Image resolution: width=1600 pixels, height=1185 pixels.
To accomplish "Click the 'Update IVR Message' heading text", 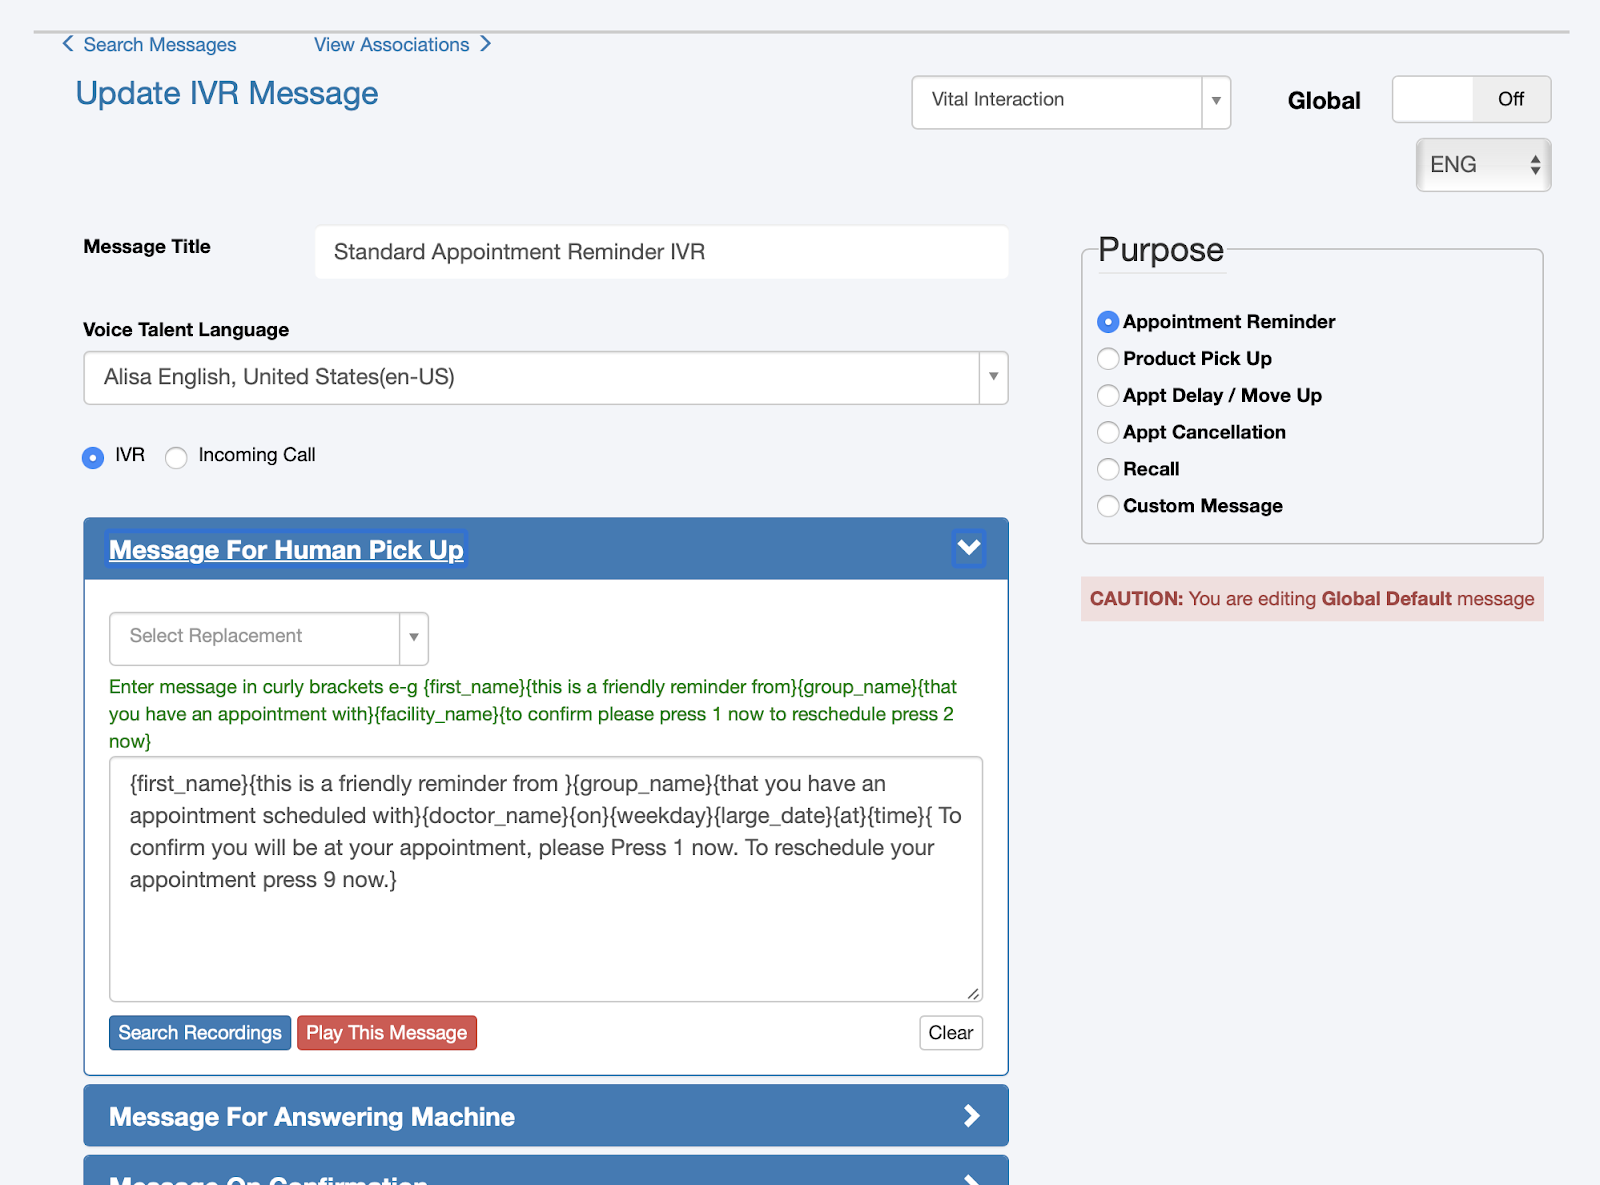I will click(227, 94).
